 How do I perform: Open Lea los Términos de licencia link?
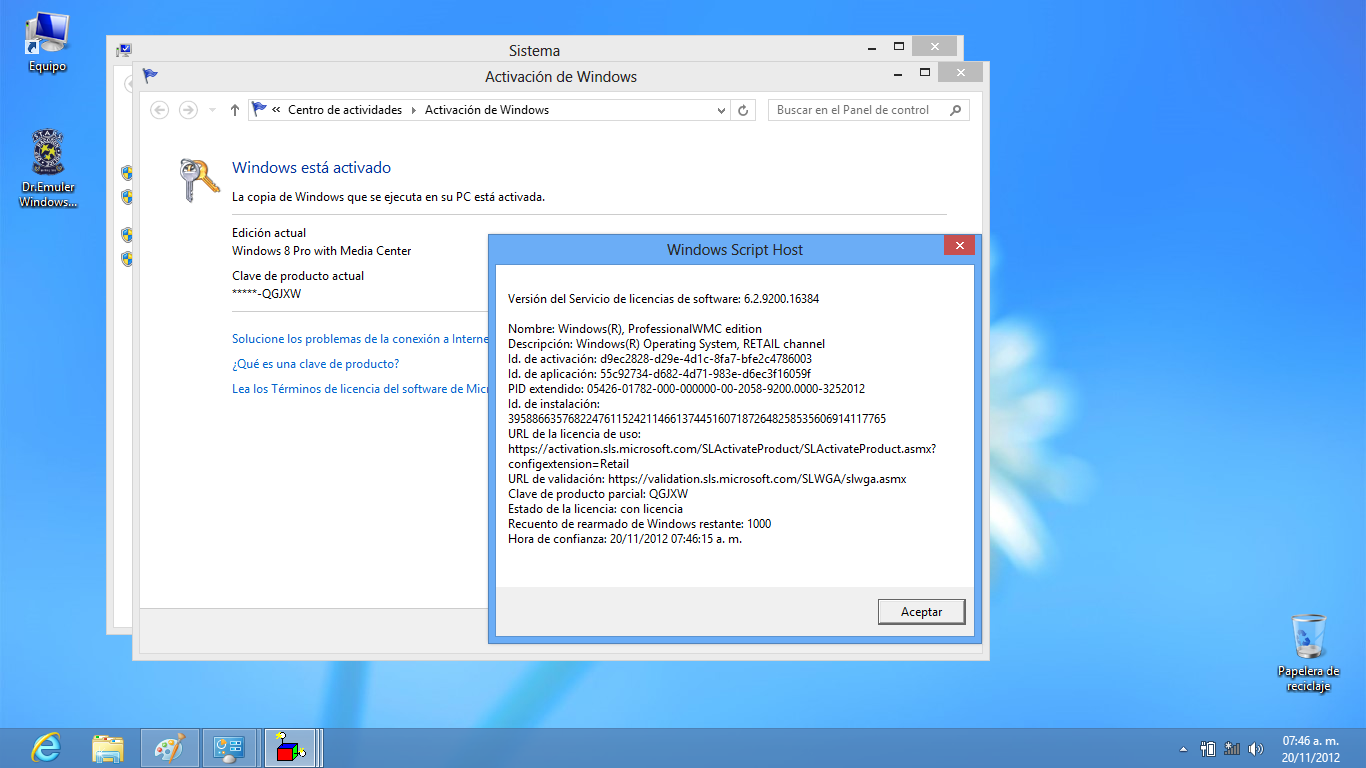tap(360, 389)
